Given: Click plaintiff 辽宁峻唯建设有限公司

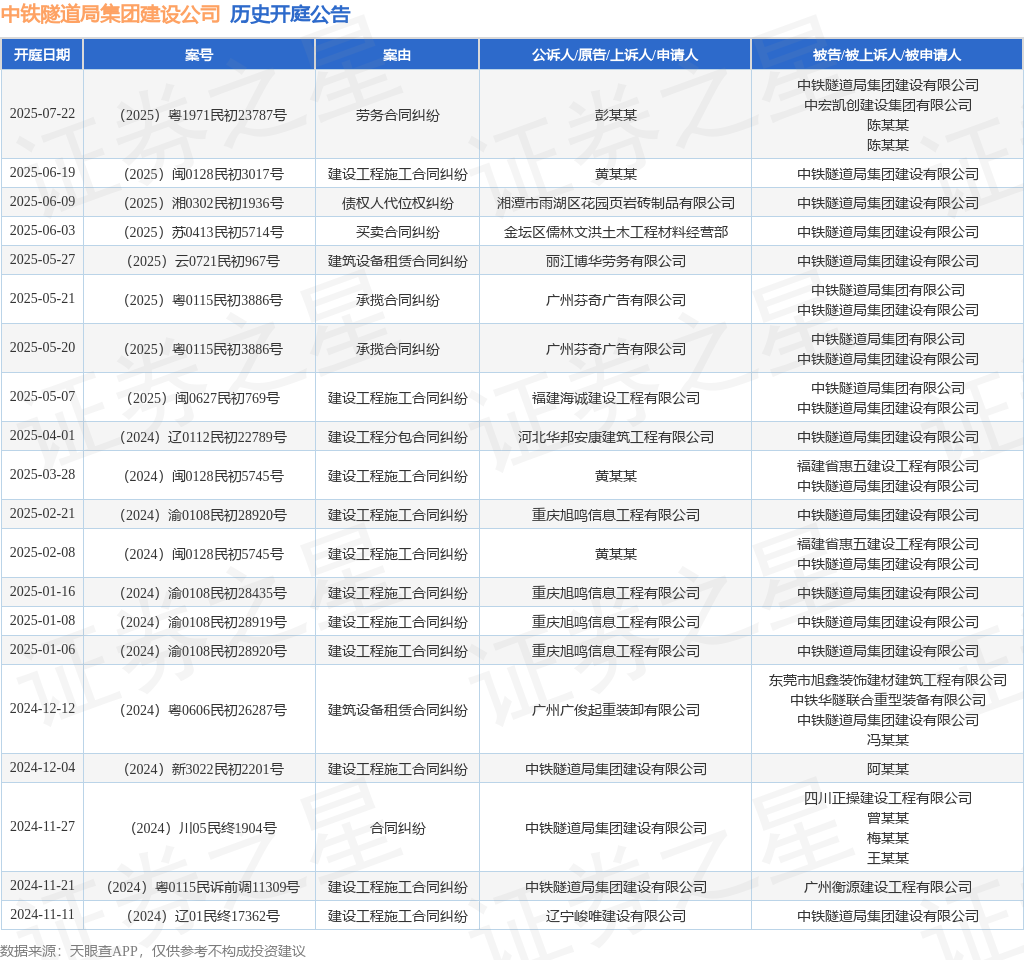Looking at the screenshot, I should [x=616, y=916].
